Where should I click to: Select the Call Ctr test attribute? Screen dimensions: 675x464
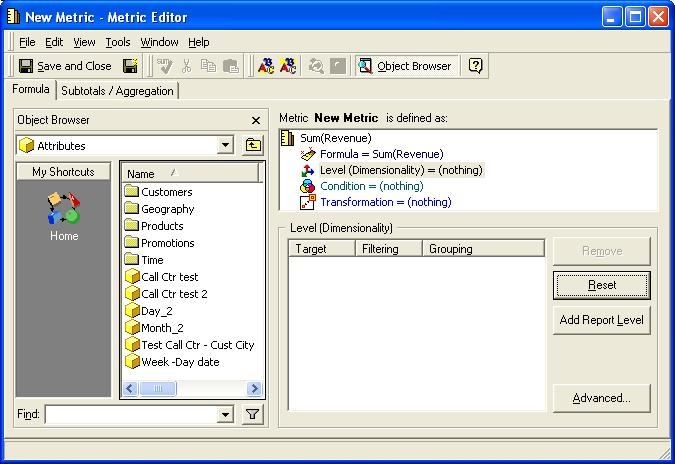[169, 277]
